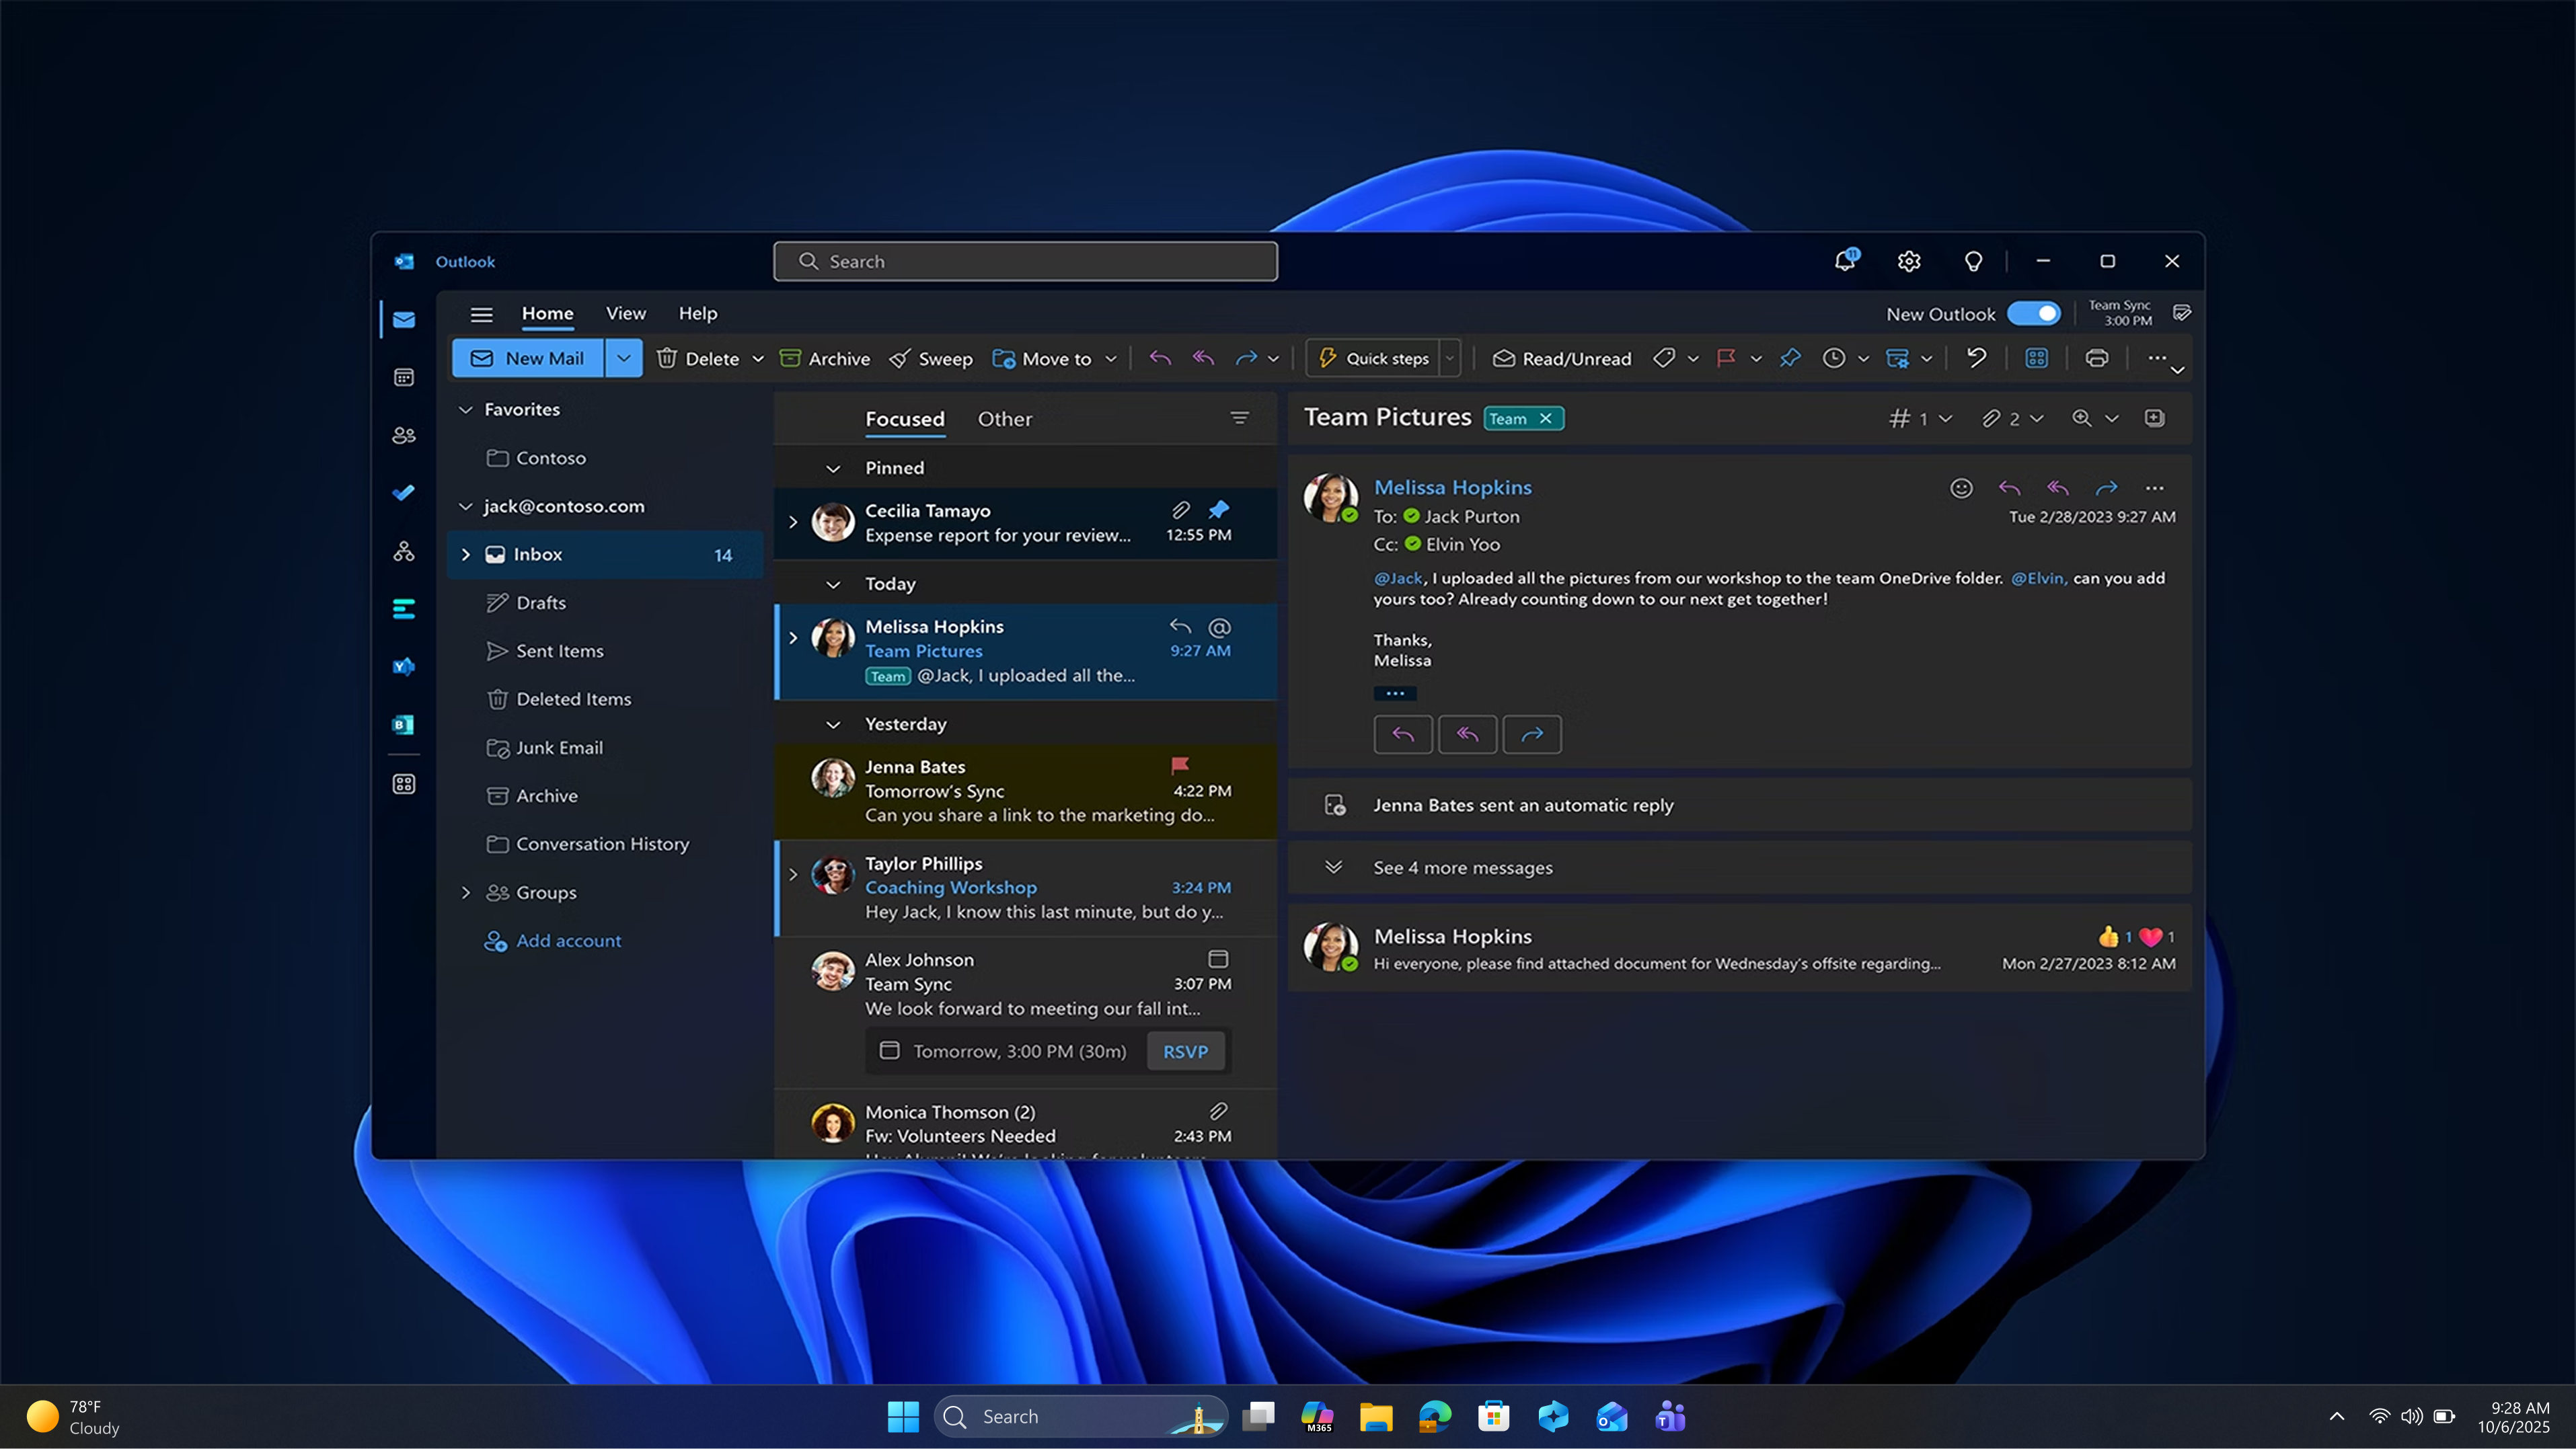2576x1449 pixels.
Task: Open People view in the app sidebar
Action: 403,434
